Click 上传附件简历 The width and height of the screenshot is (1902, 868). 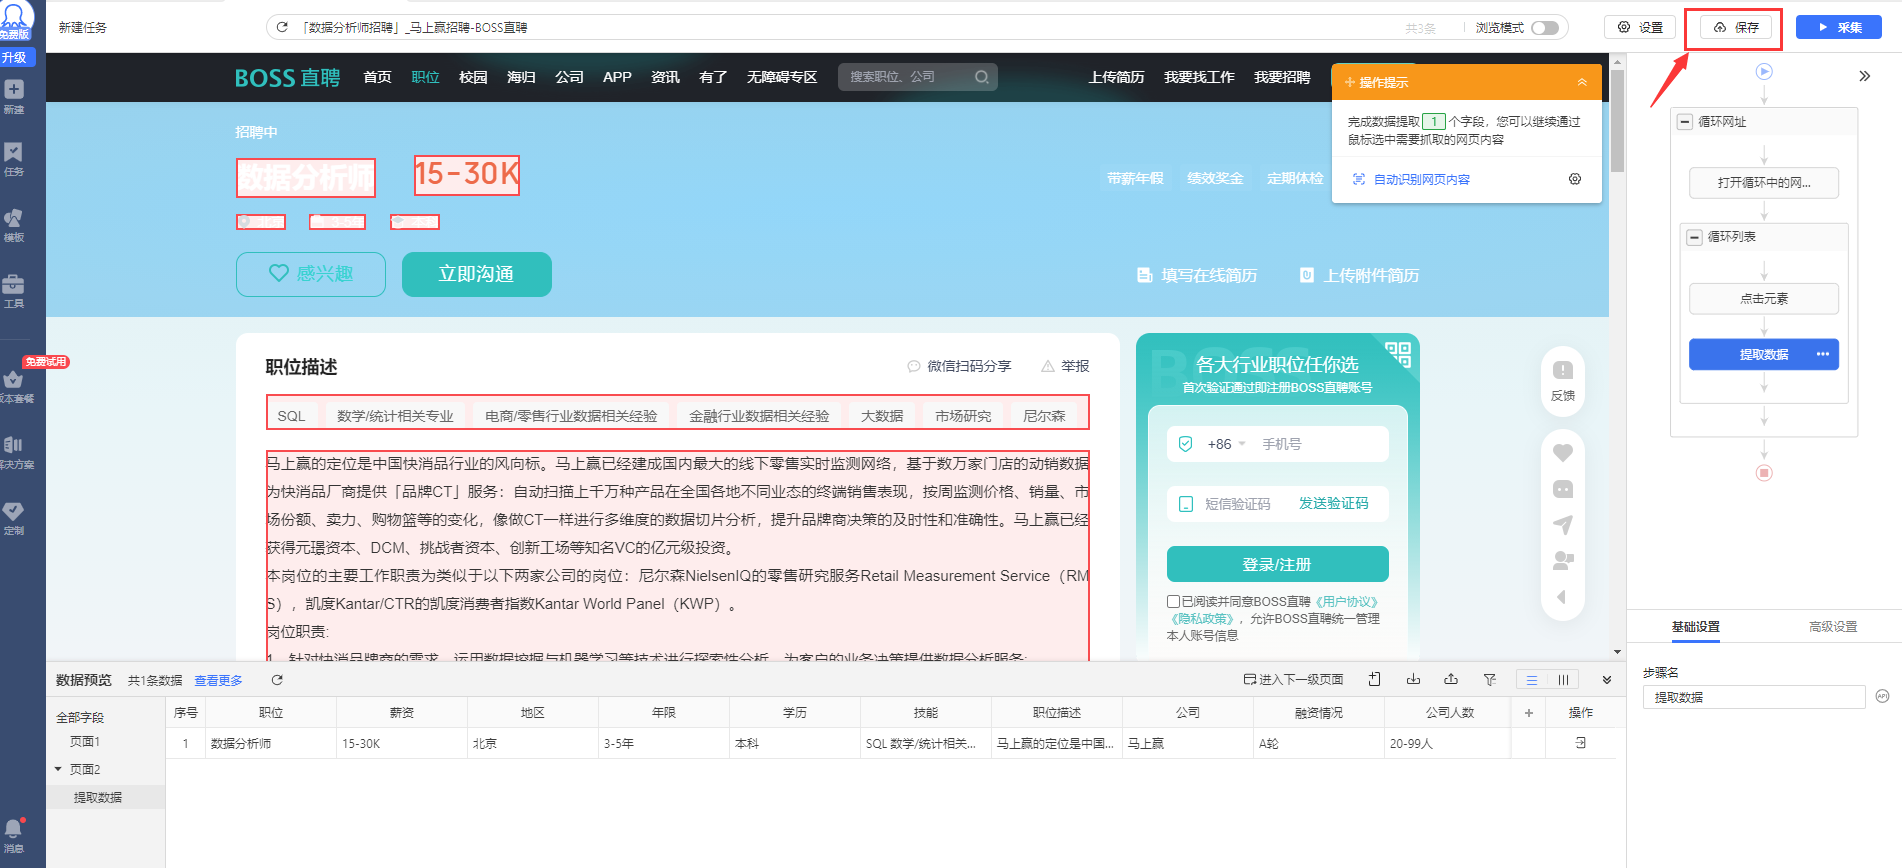tap(1359, 275)
